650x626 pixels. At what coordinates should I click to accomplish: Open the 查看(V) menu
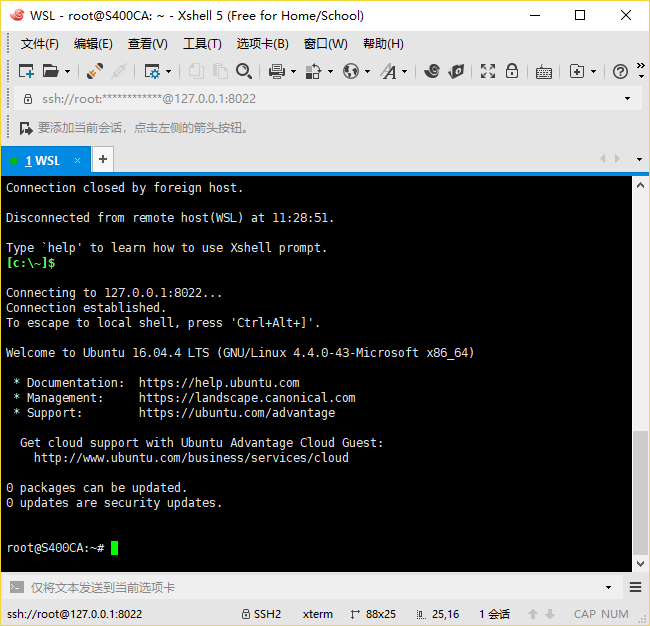coord(148,44)
